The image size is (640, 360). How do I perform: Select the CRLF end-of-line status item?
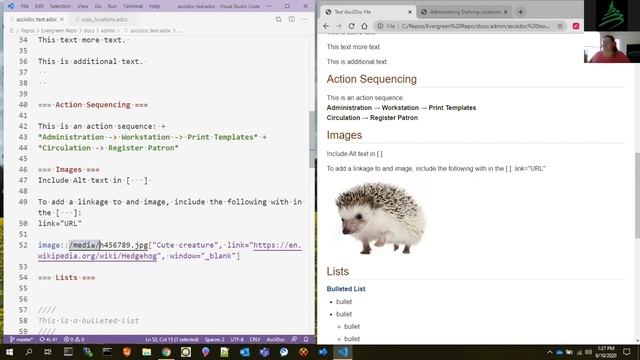click(x=255, y=340)
